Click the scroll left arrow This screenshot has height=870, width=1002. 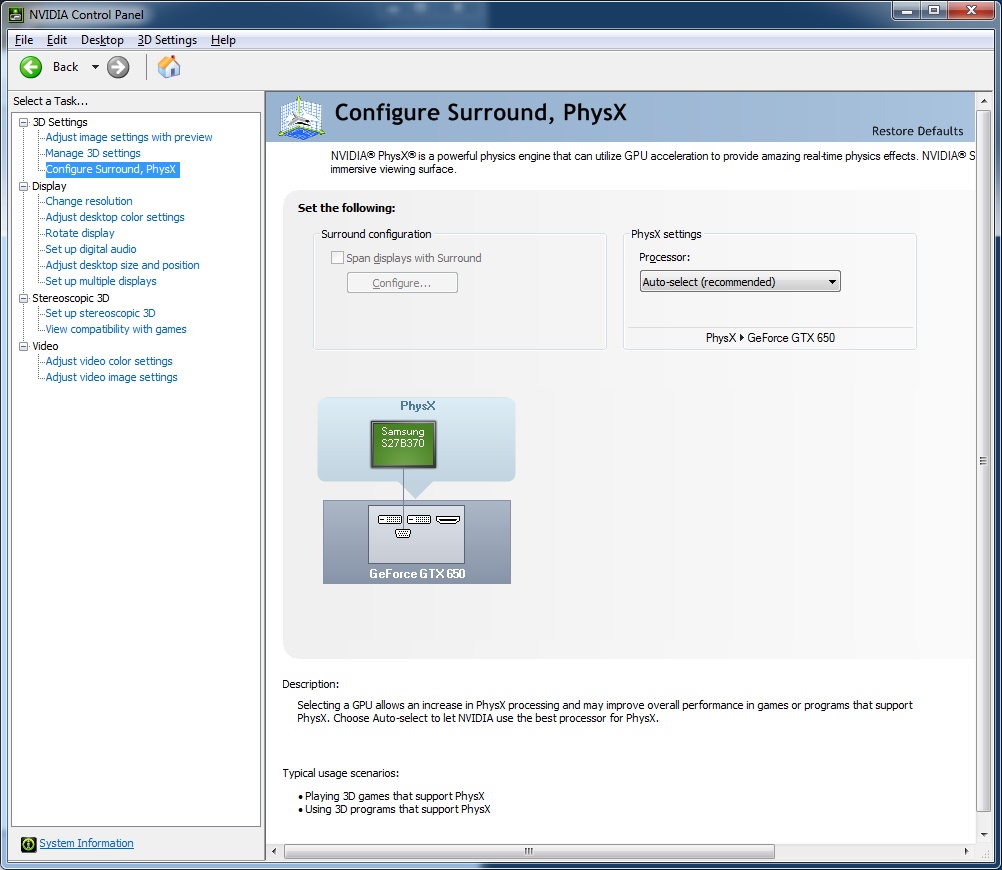tap(274, 851)
